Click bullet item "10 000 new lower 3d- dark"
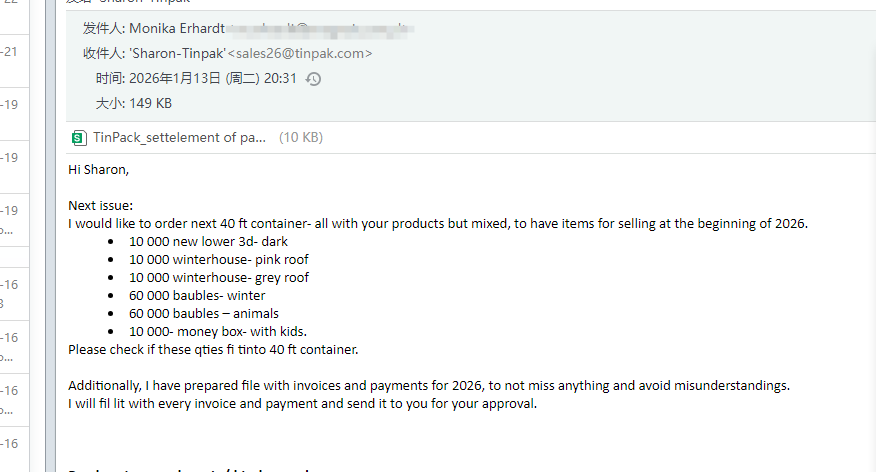The image size is (876, 472). (x=208, y=241)
